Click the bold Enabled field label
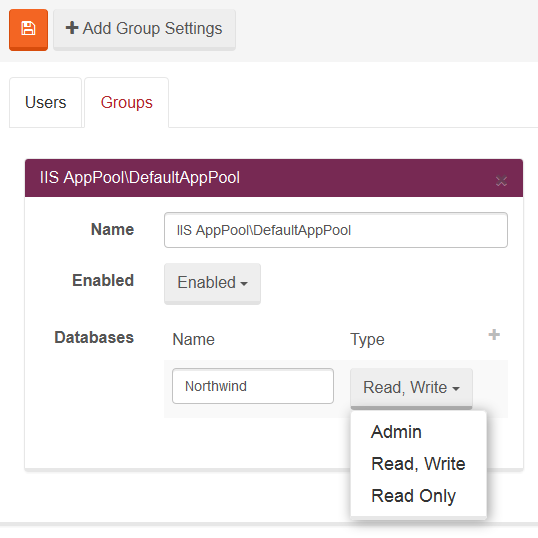The height and width of the screenshot is (538, 538). point(103,280)
